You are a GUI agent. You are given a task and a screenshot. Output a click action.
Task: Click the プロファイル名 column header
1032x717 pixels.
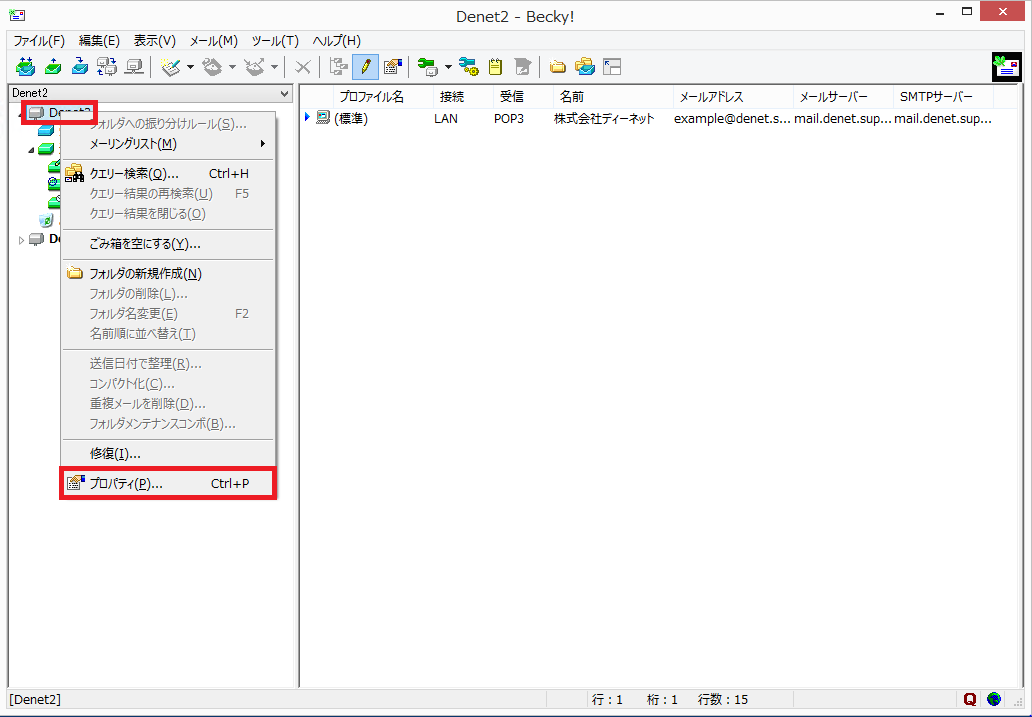[x=383, y=97]
